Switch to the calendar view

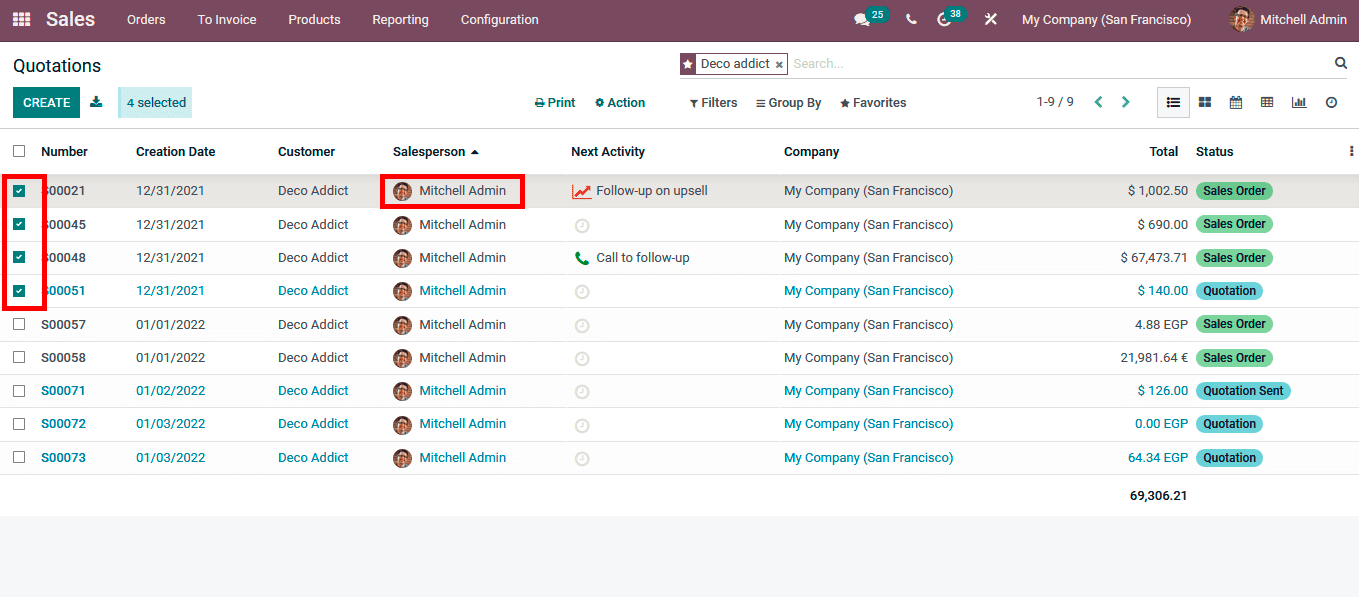[1236, 101]
